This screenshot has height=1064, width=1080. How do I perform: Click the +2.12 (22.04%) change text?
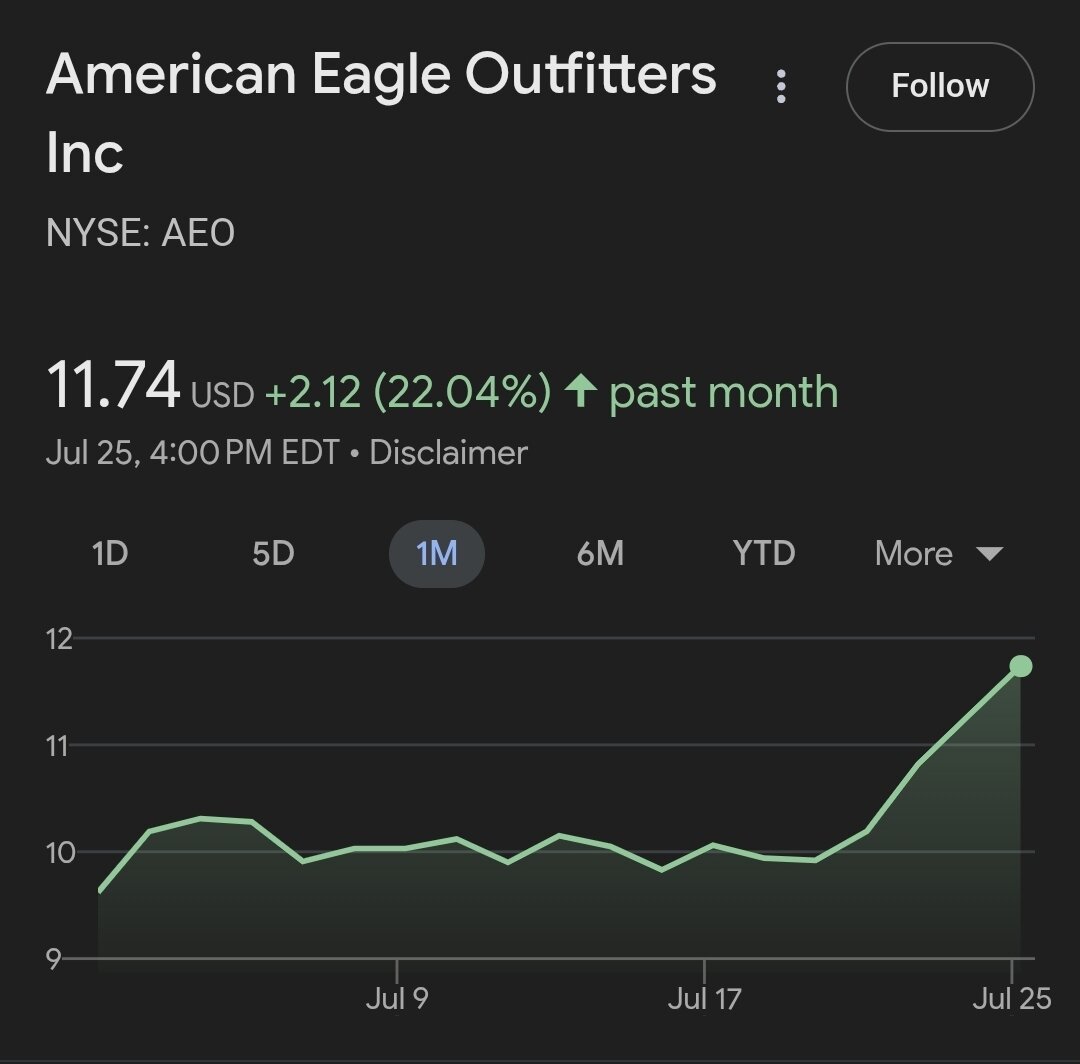(408, 391)
